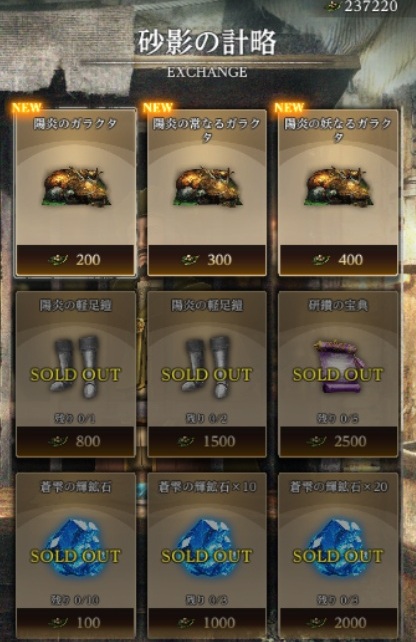Click the 2000 price bar for ore ×20
Image resolution: width=416 pixels, height=642 pixels.
coord(338,622)
